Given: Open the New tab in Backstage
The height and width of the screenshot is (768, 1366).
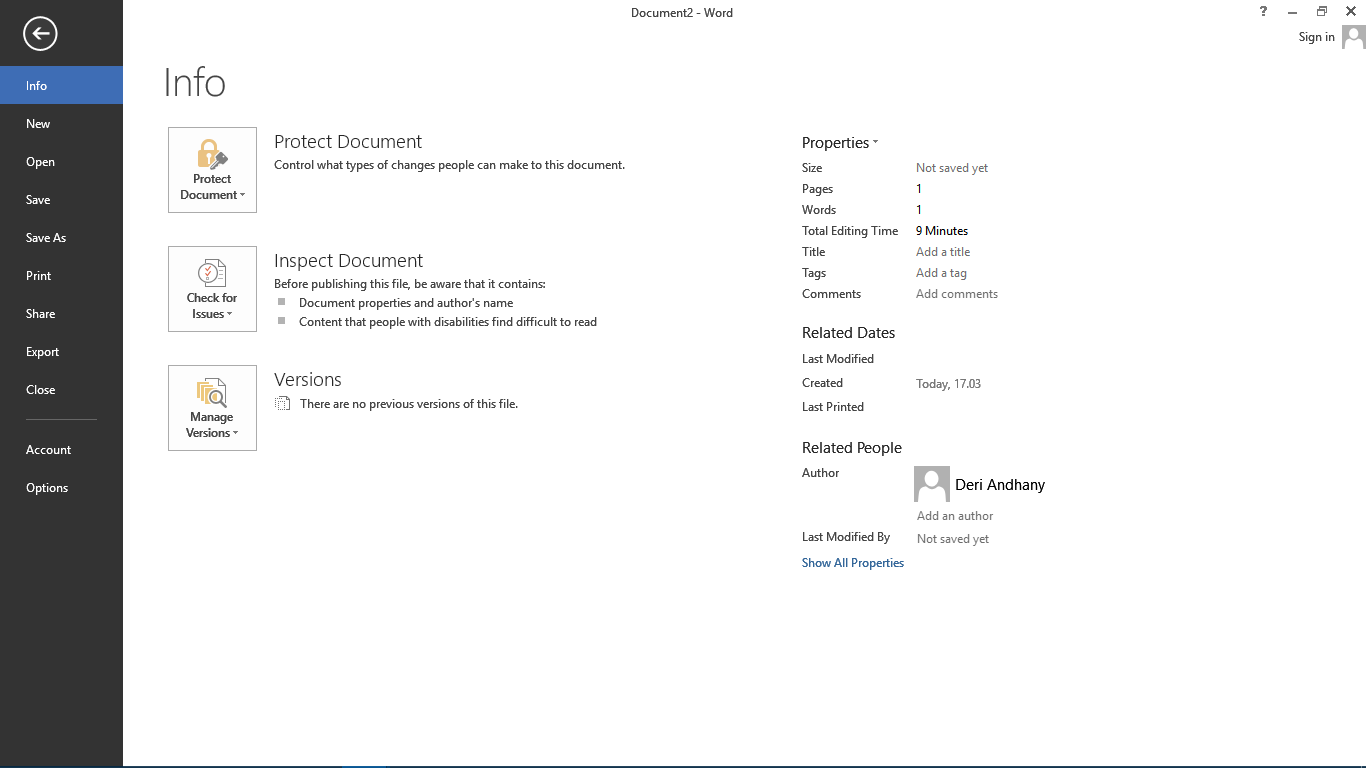Looking at the screenshot, I should point(61,123).
